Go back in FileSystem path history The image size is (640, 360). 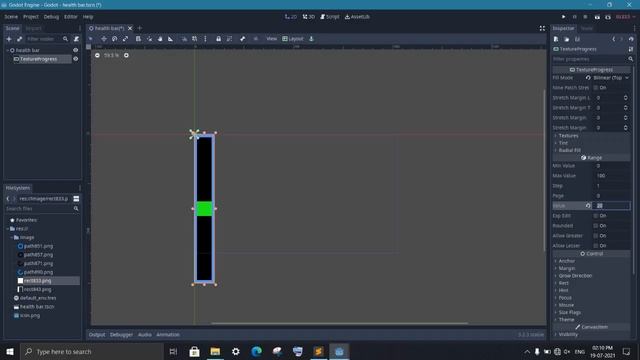(x=8, y=199)
